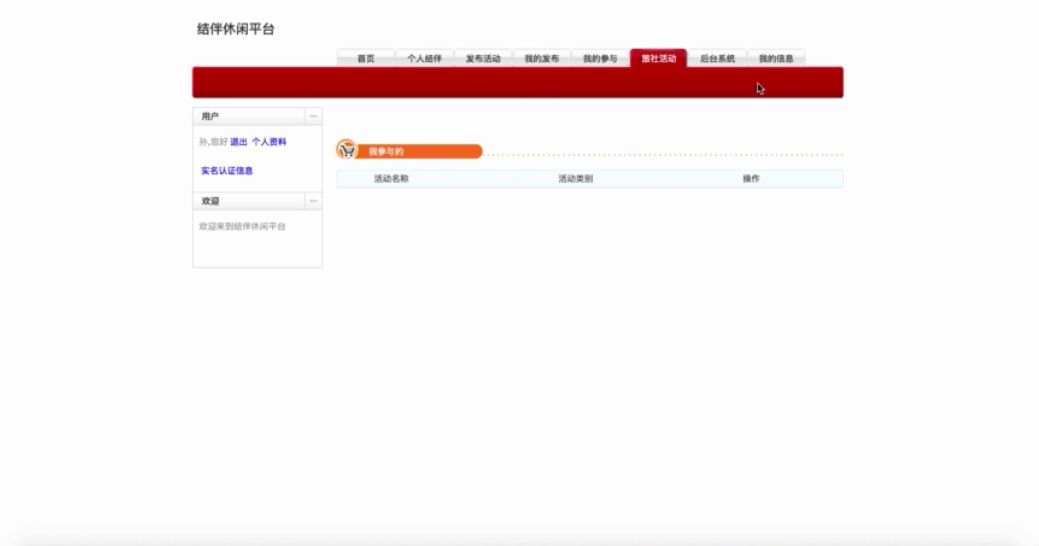Click the 活动名称 column header
1039x546 pixels.
tap(391, 179)
